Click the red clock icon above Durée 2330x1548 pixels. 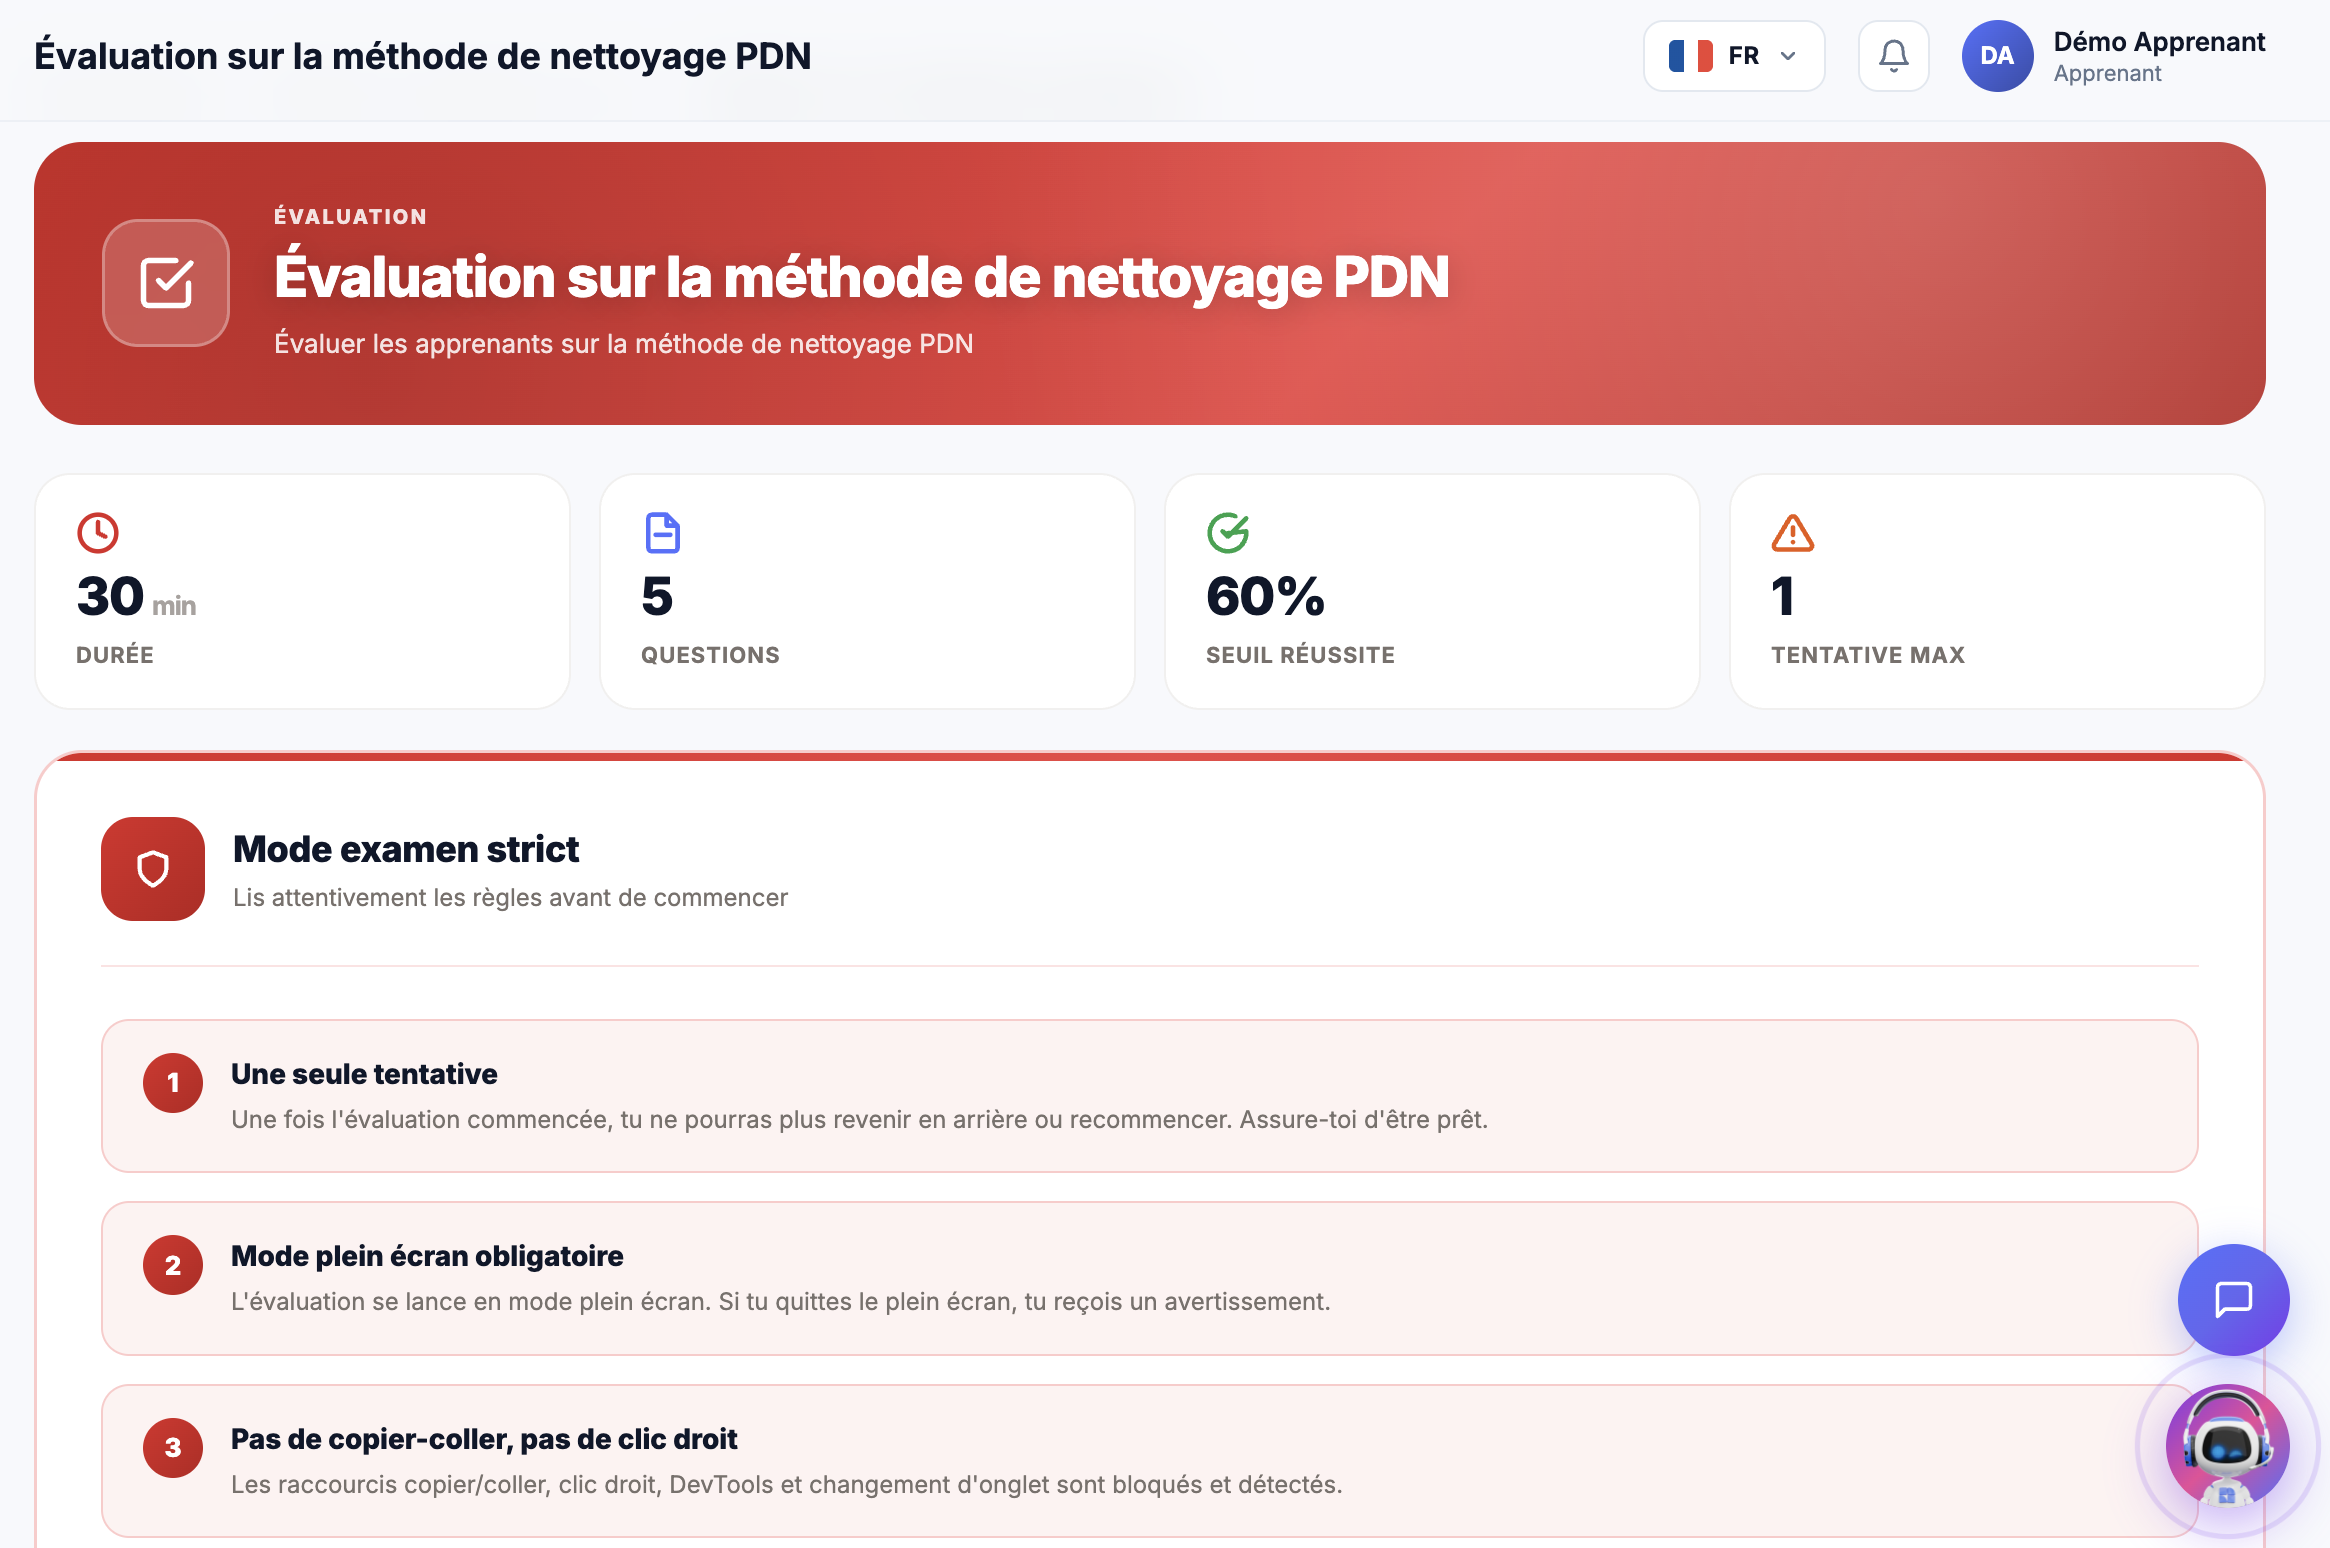click(x=97, y=533)
